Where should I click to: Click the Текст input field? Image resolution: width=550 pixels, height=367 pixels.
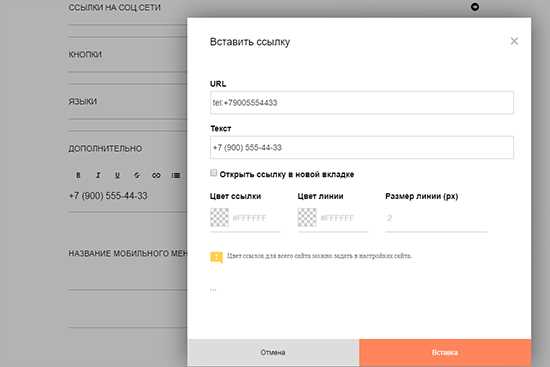tap(362, 147)
